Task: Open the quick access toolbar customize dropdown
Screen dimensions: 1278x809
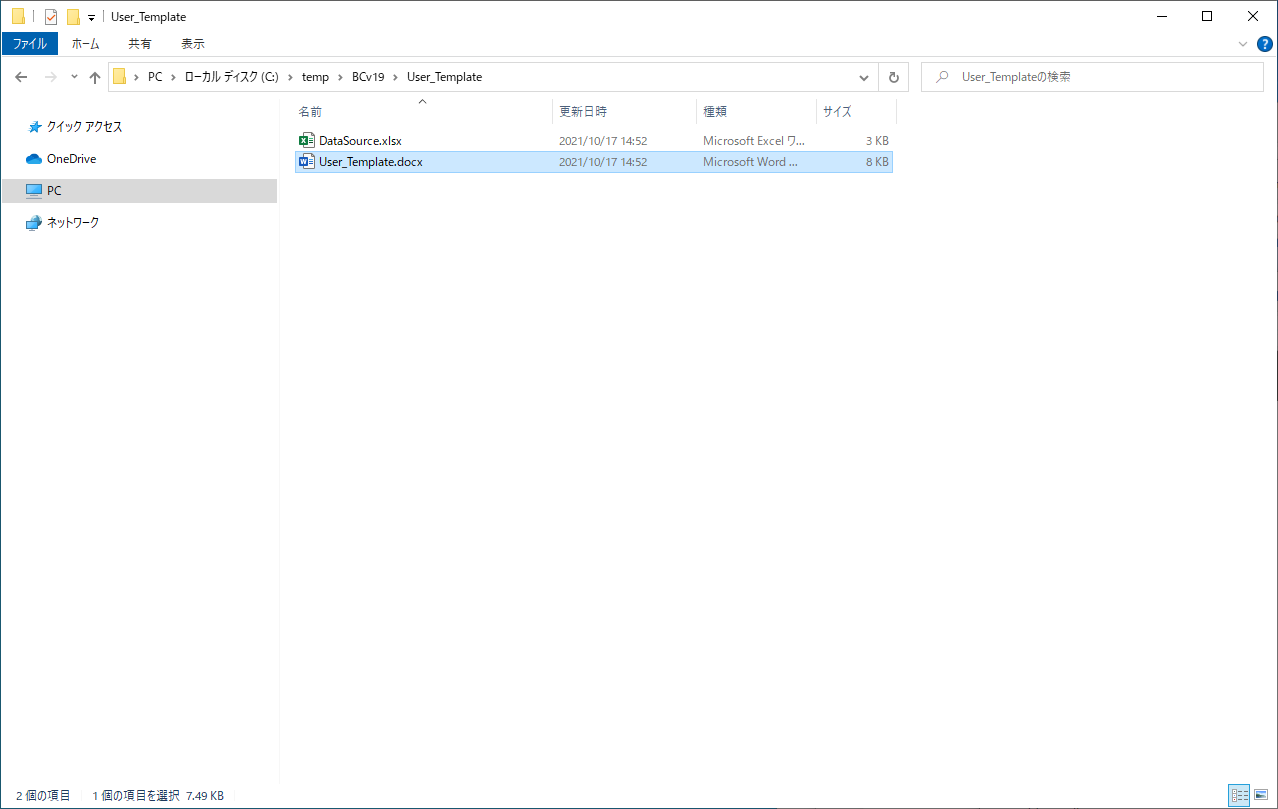Action: [90, 16]
